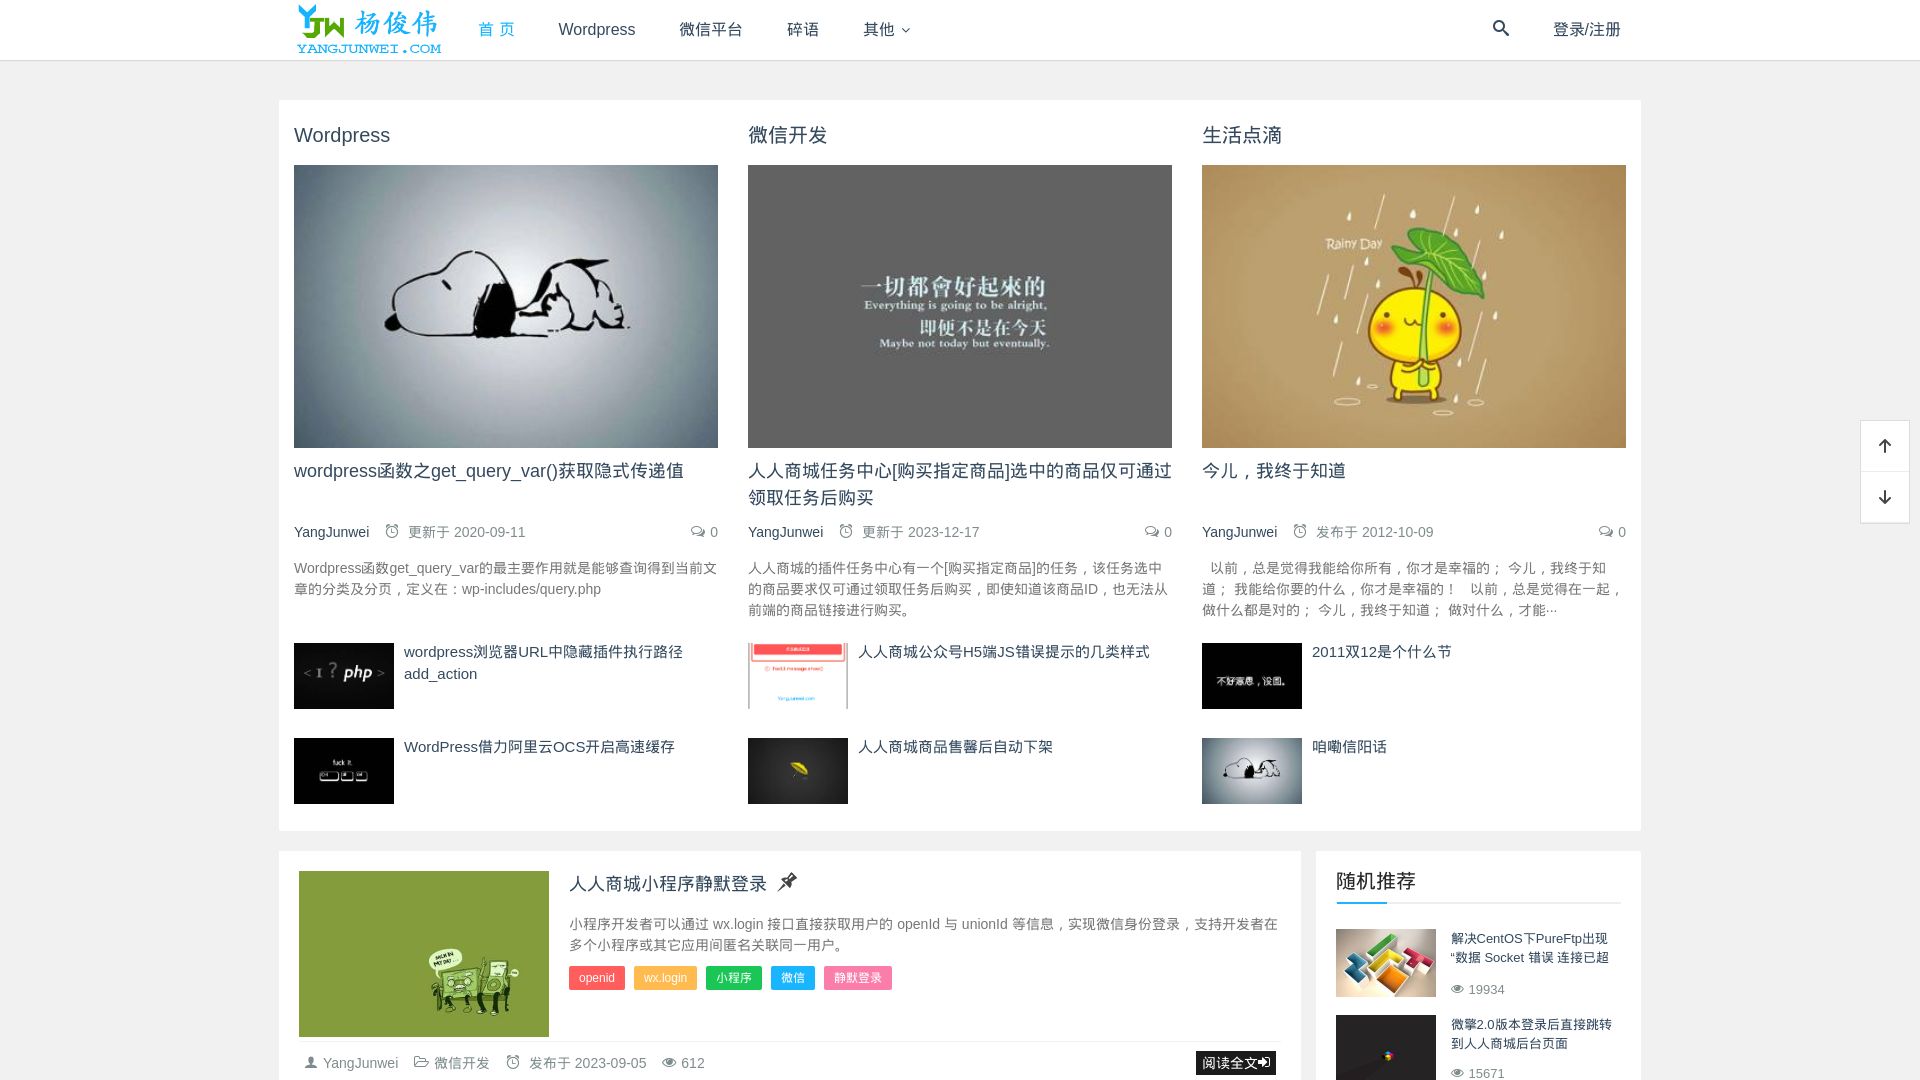
Task: Click the eye icon showing 612 views
Action: [669, 1063]
